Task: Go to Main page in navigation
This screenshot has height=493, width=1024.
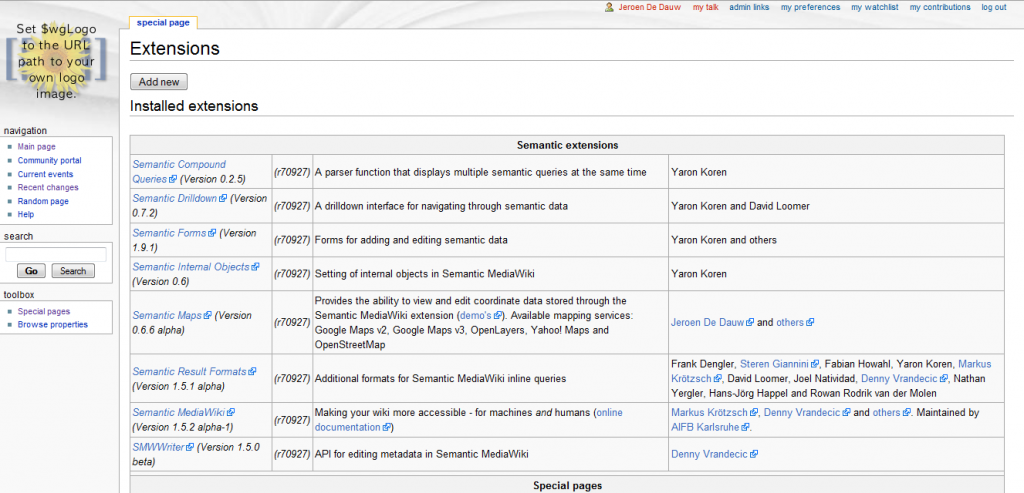Action: coord(37,147)
